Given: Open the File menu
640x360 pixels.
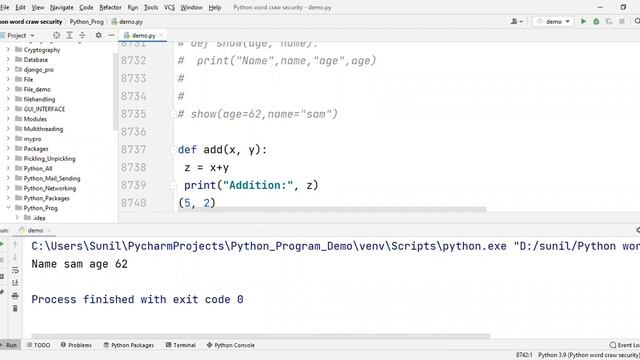Looking at the screenshot, I should click(4, 7).
